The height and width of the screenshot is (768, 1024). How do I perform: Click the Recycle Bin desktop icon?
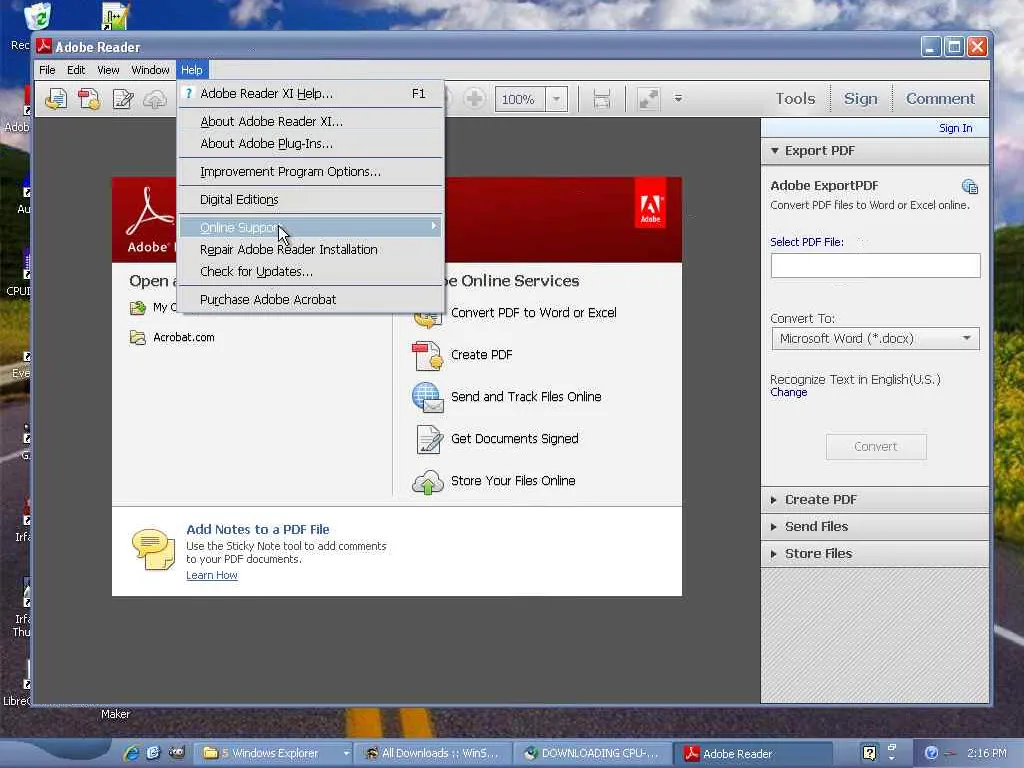pos(37,17)
